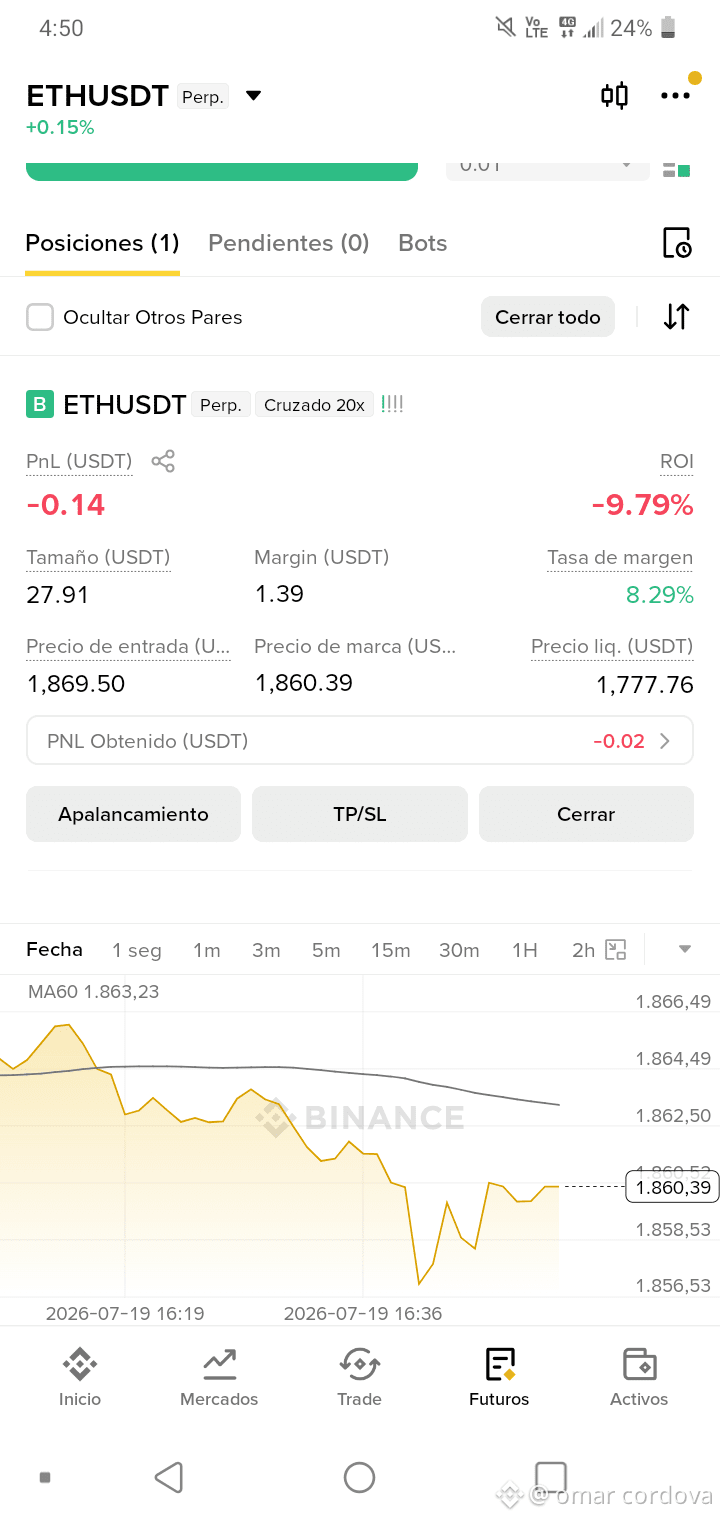This screenshot has width=720, height=1520.
Task: Go to Inicio in bottom navigation
Action: pos(80,1378)
